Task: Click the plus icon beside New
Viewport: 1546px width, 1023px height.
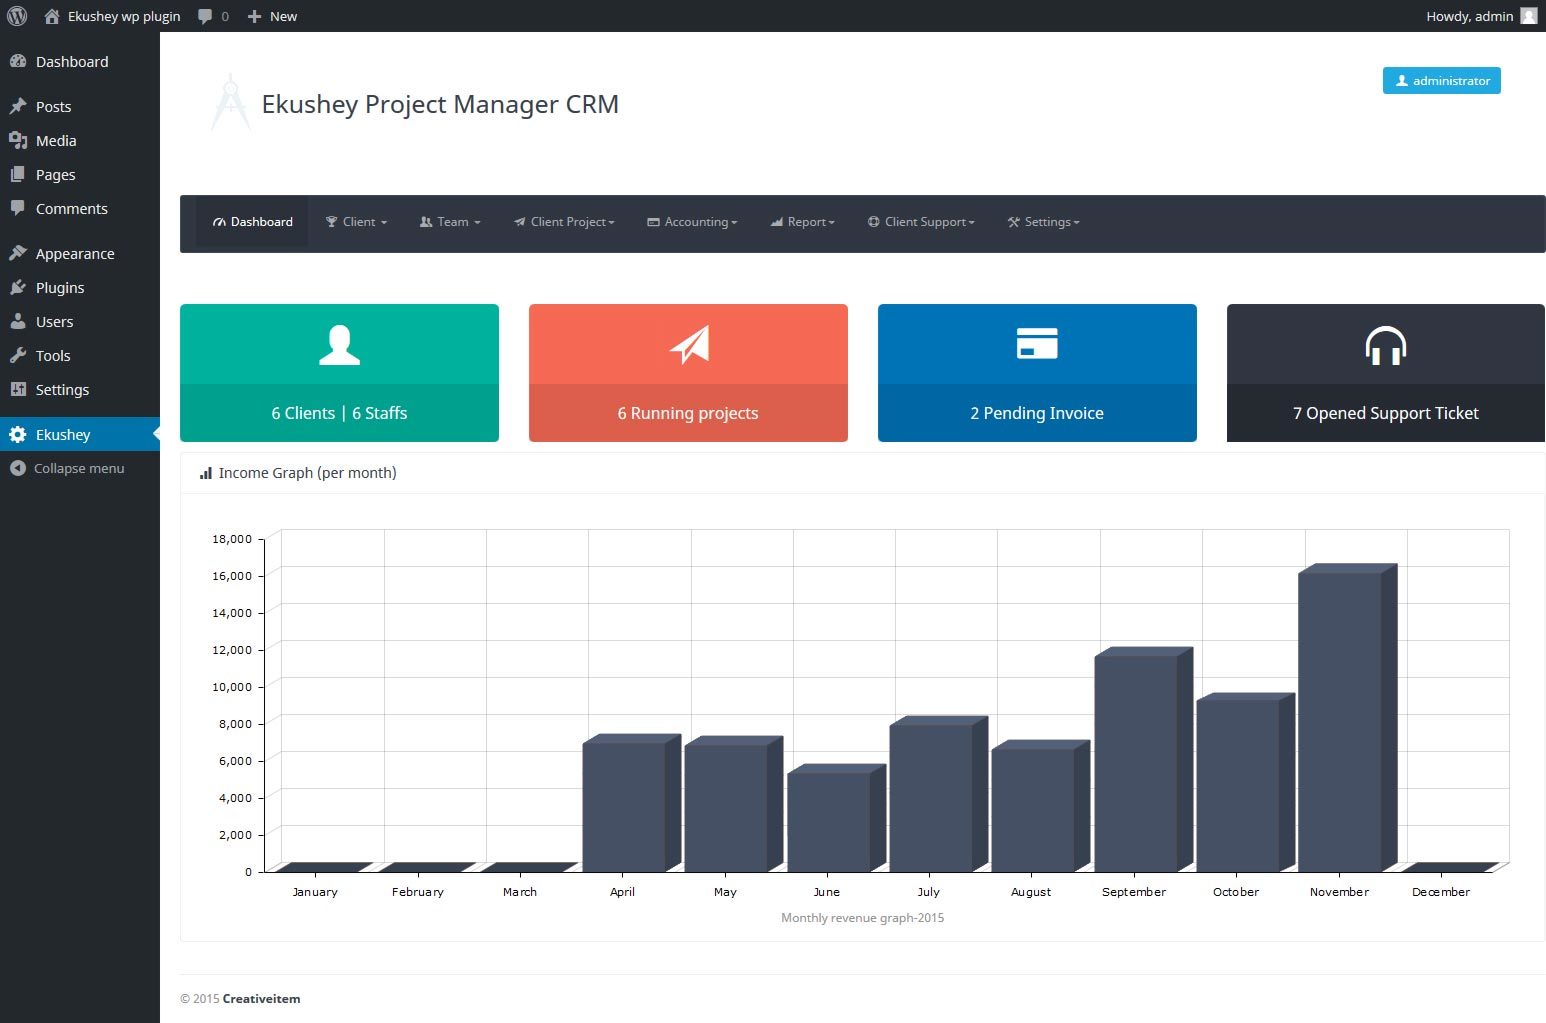Action: click(254, 16)
